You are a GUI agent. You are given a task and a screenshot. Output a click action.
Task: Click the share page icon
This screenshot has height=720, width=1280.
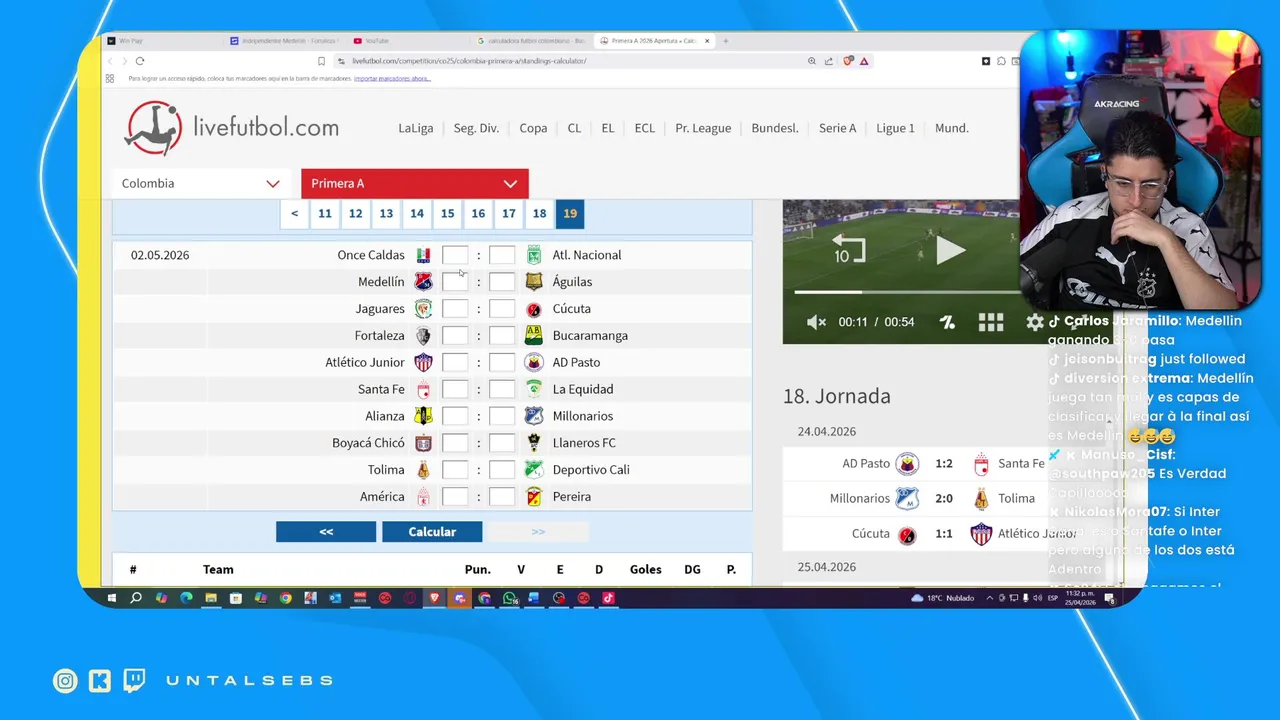[829, 61]
